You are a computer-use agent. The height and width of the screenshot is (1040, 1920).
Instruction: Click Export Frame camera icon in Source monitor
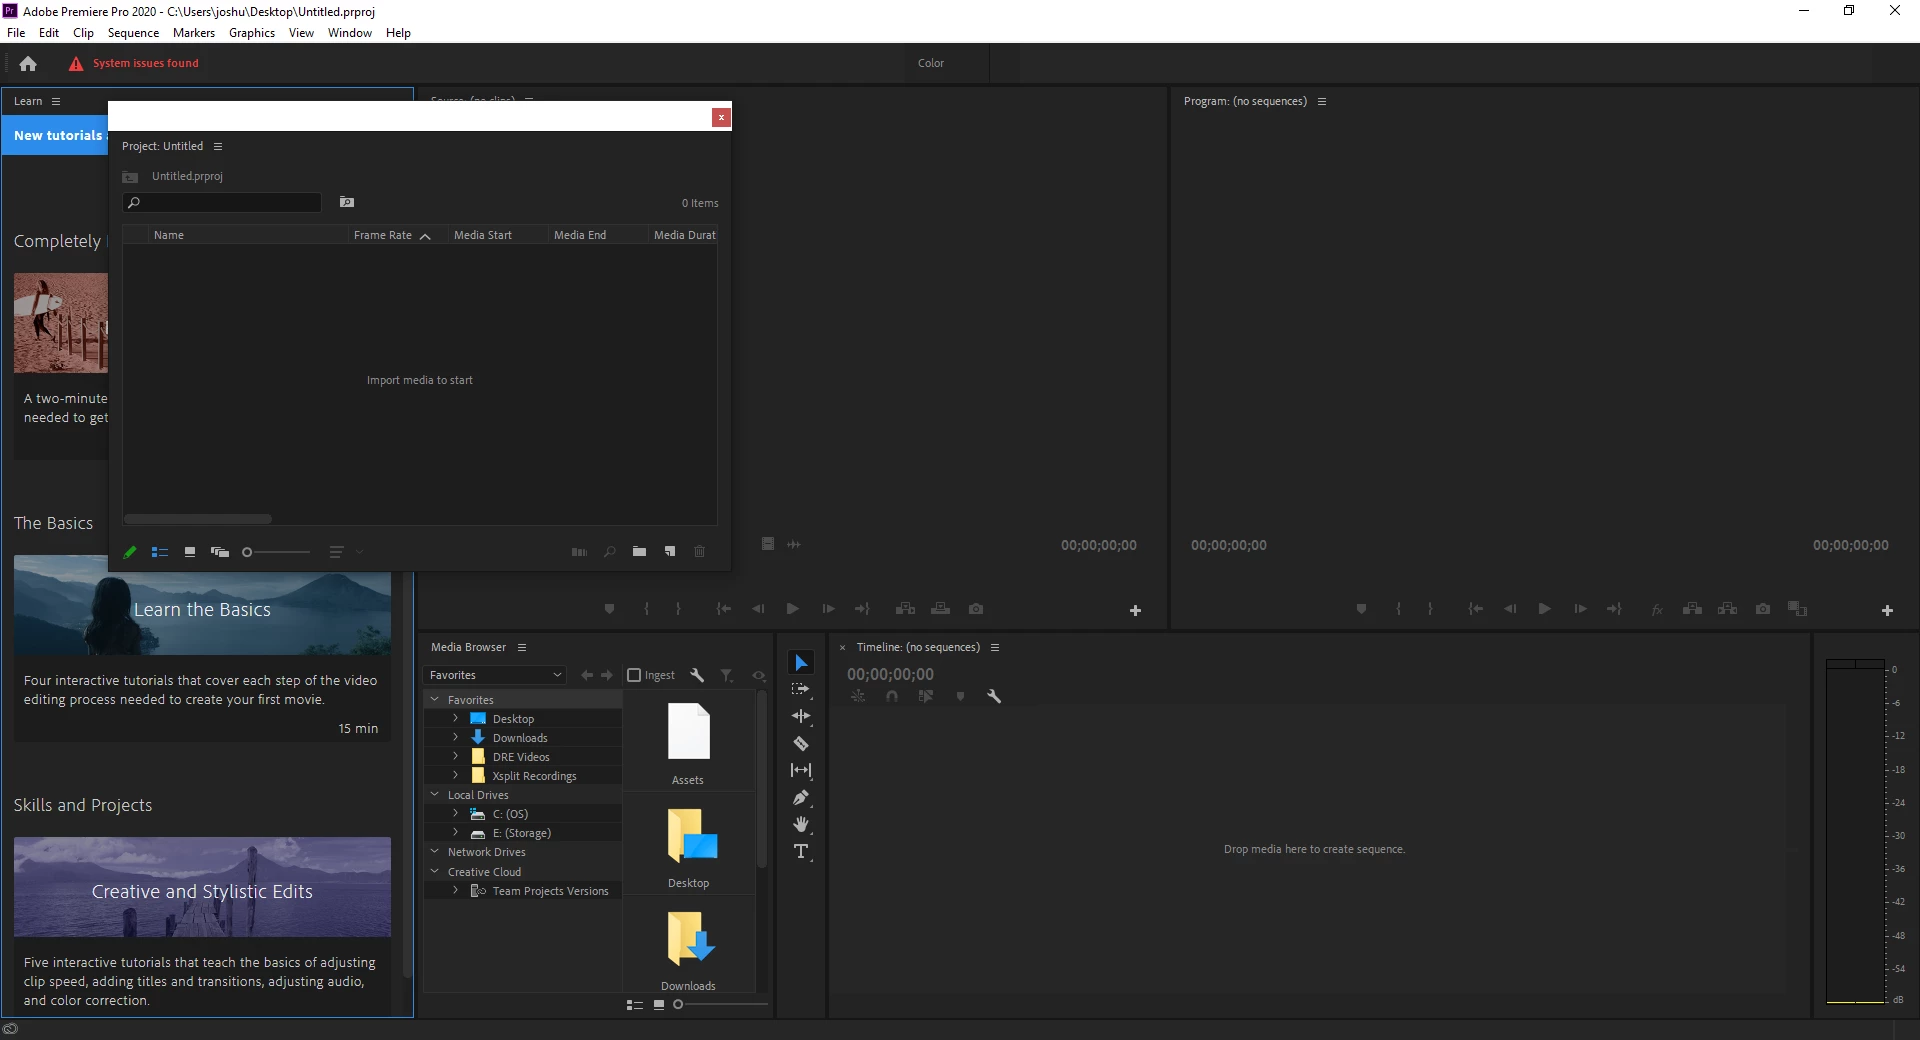[x=976, y=609]
